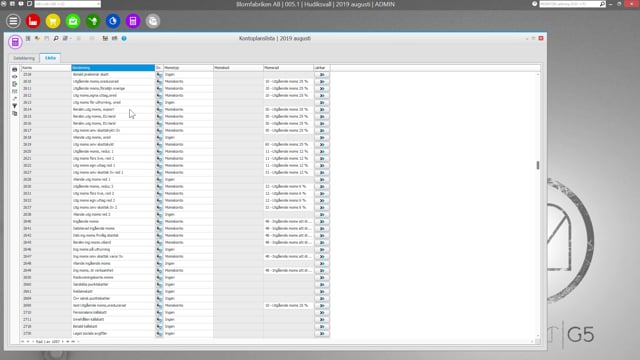Click the column layout icon in sidebar

(15, 91)
